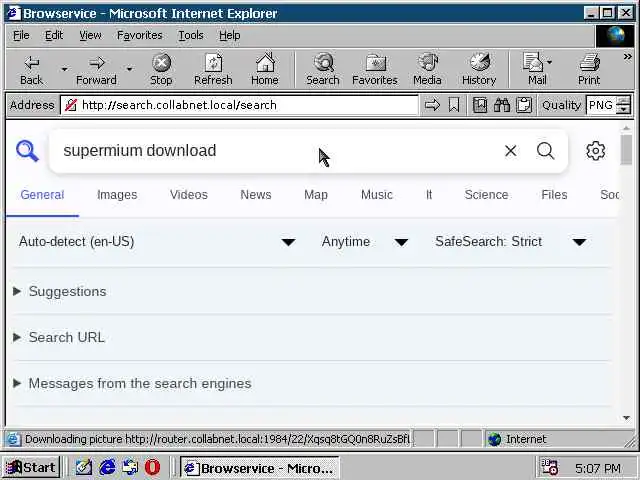Screen dimensions: 640x480
Task: Open the Back history dropdown arrow
Action: coord(64,70)
